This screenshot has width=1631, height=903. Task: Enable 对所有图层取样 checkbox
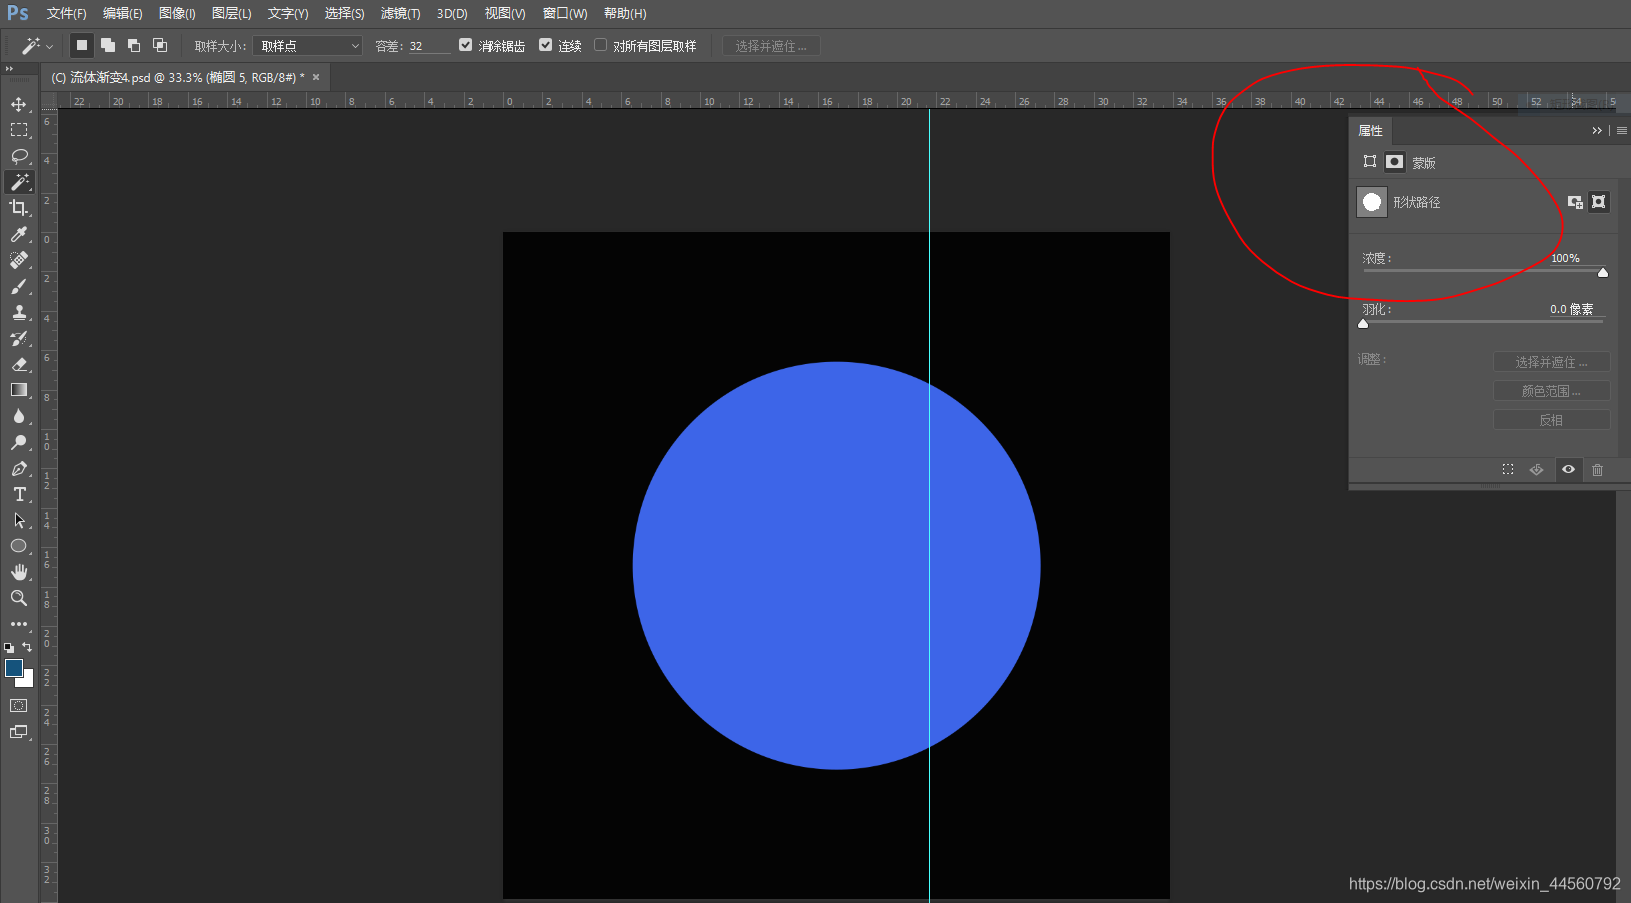pyautogui.click(x=600, y=45)
